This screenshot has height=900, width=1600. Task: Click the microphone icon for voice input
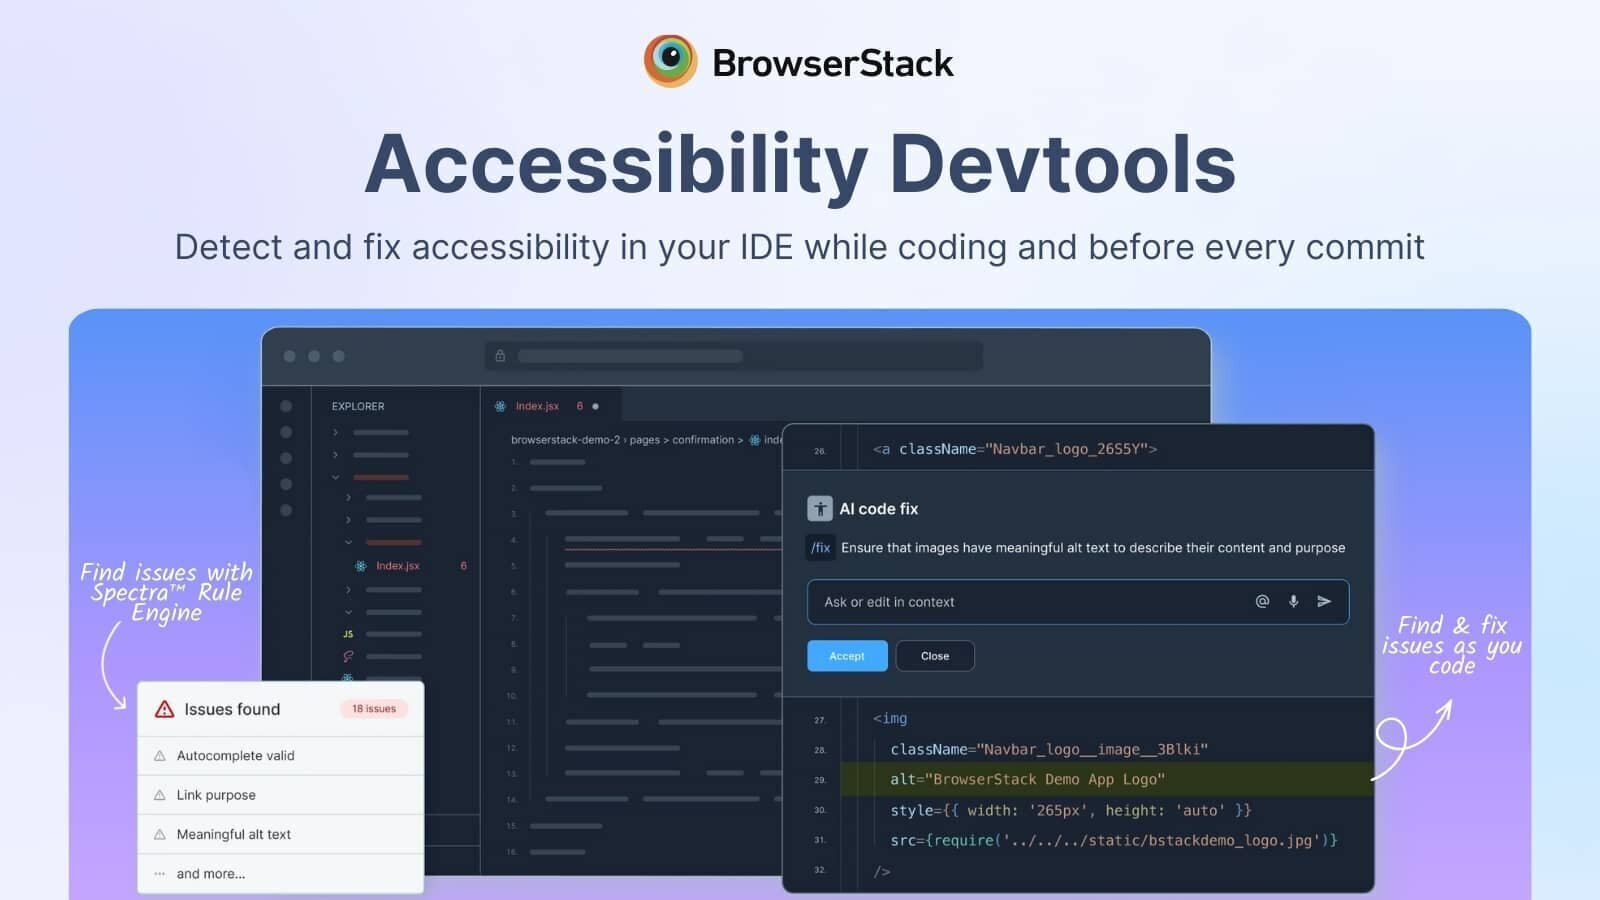[1292, 601]
